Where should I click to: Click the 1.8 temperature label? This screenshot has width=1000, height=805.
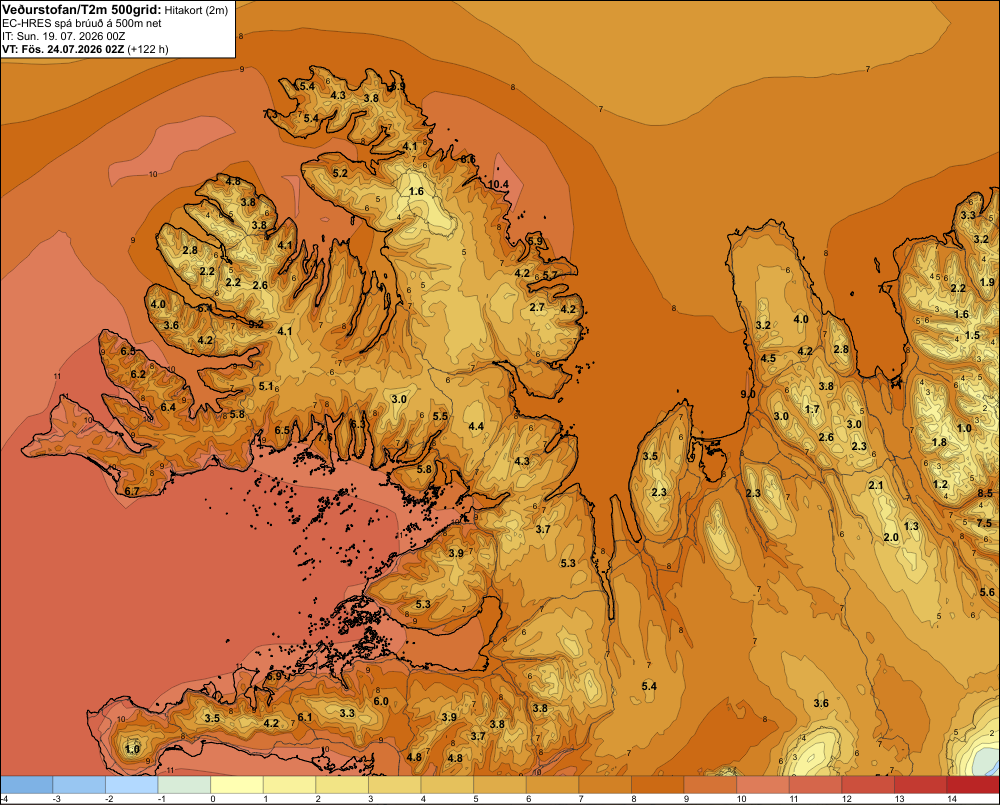click(x=939, y=442)
